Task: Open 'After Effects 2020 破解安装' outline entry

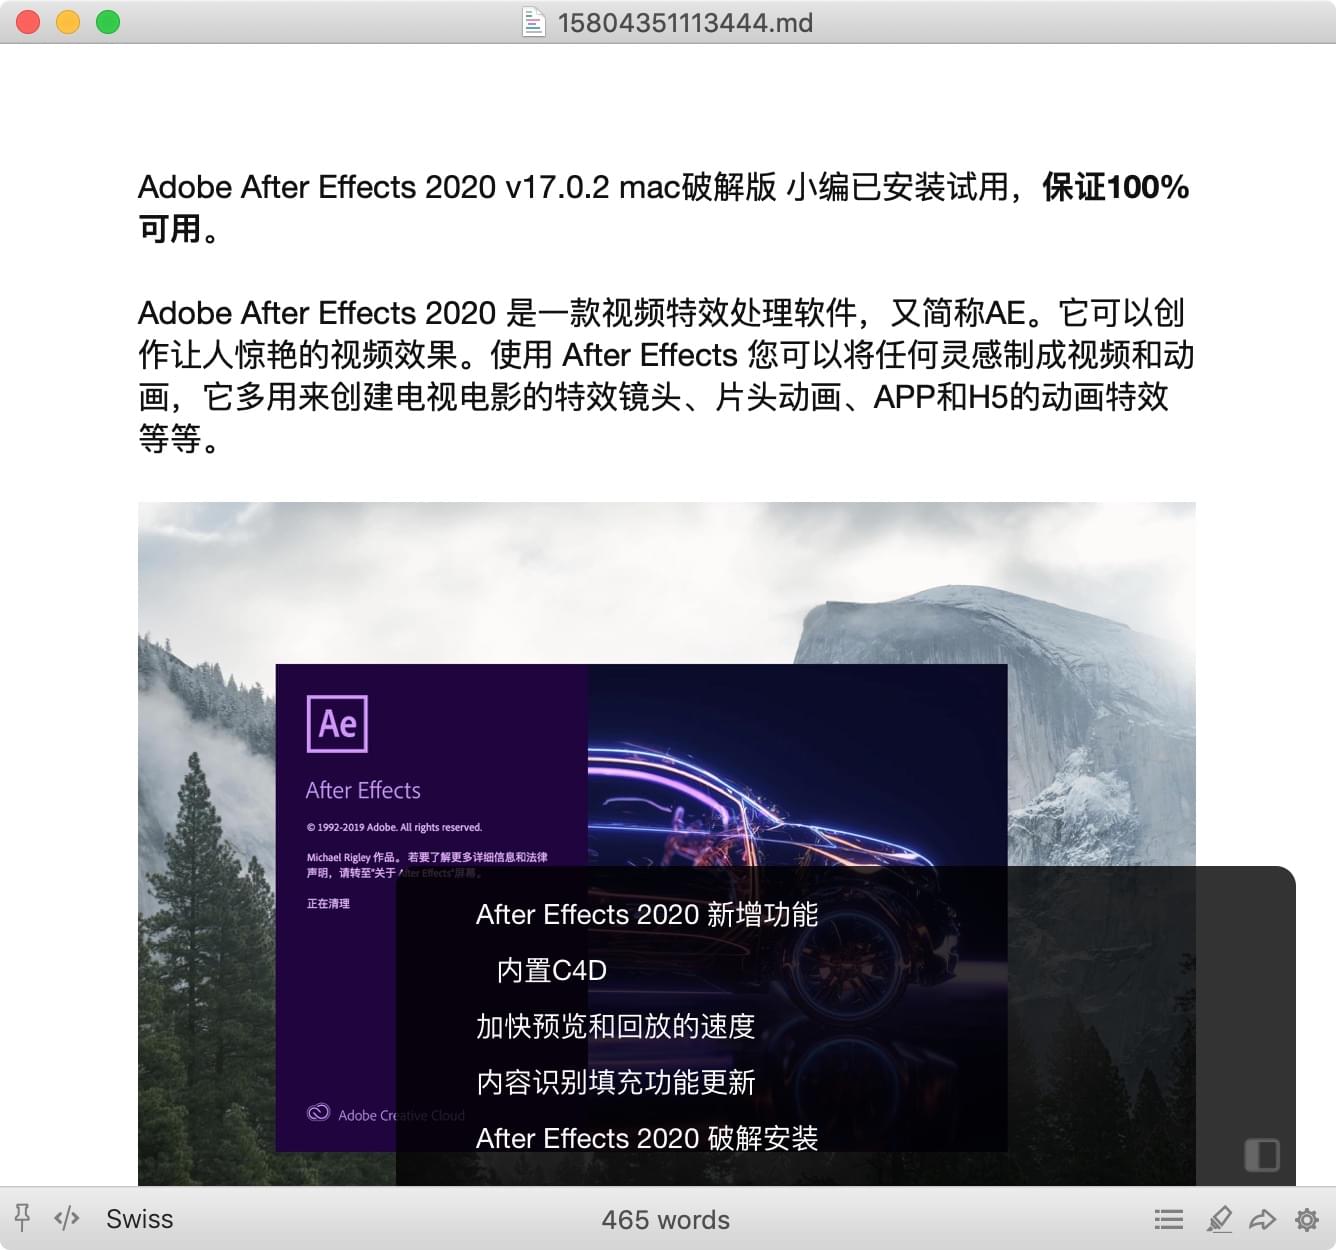Action: tap(647, 1139)
